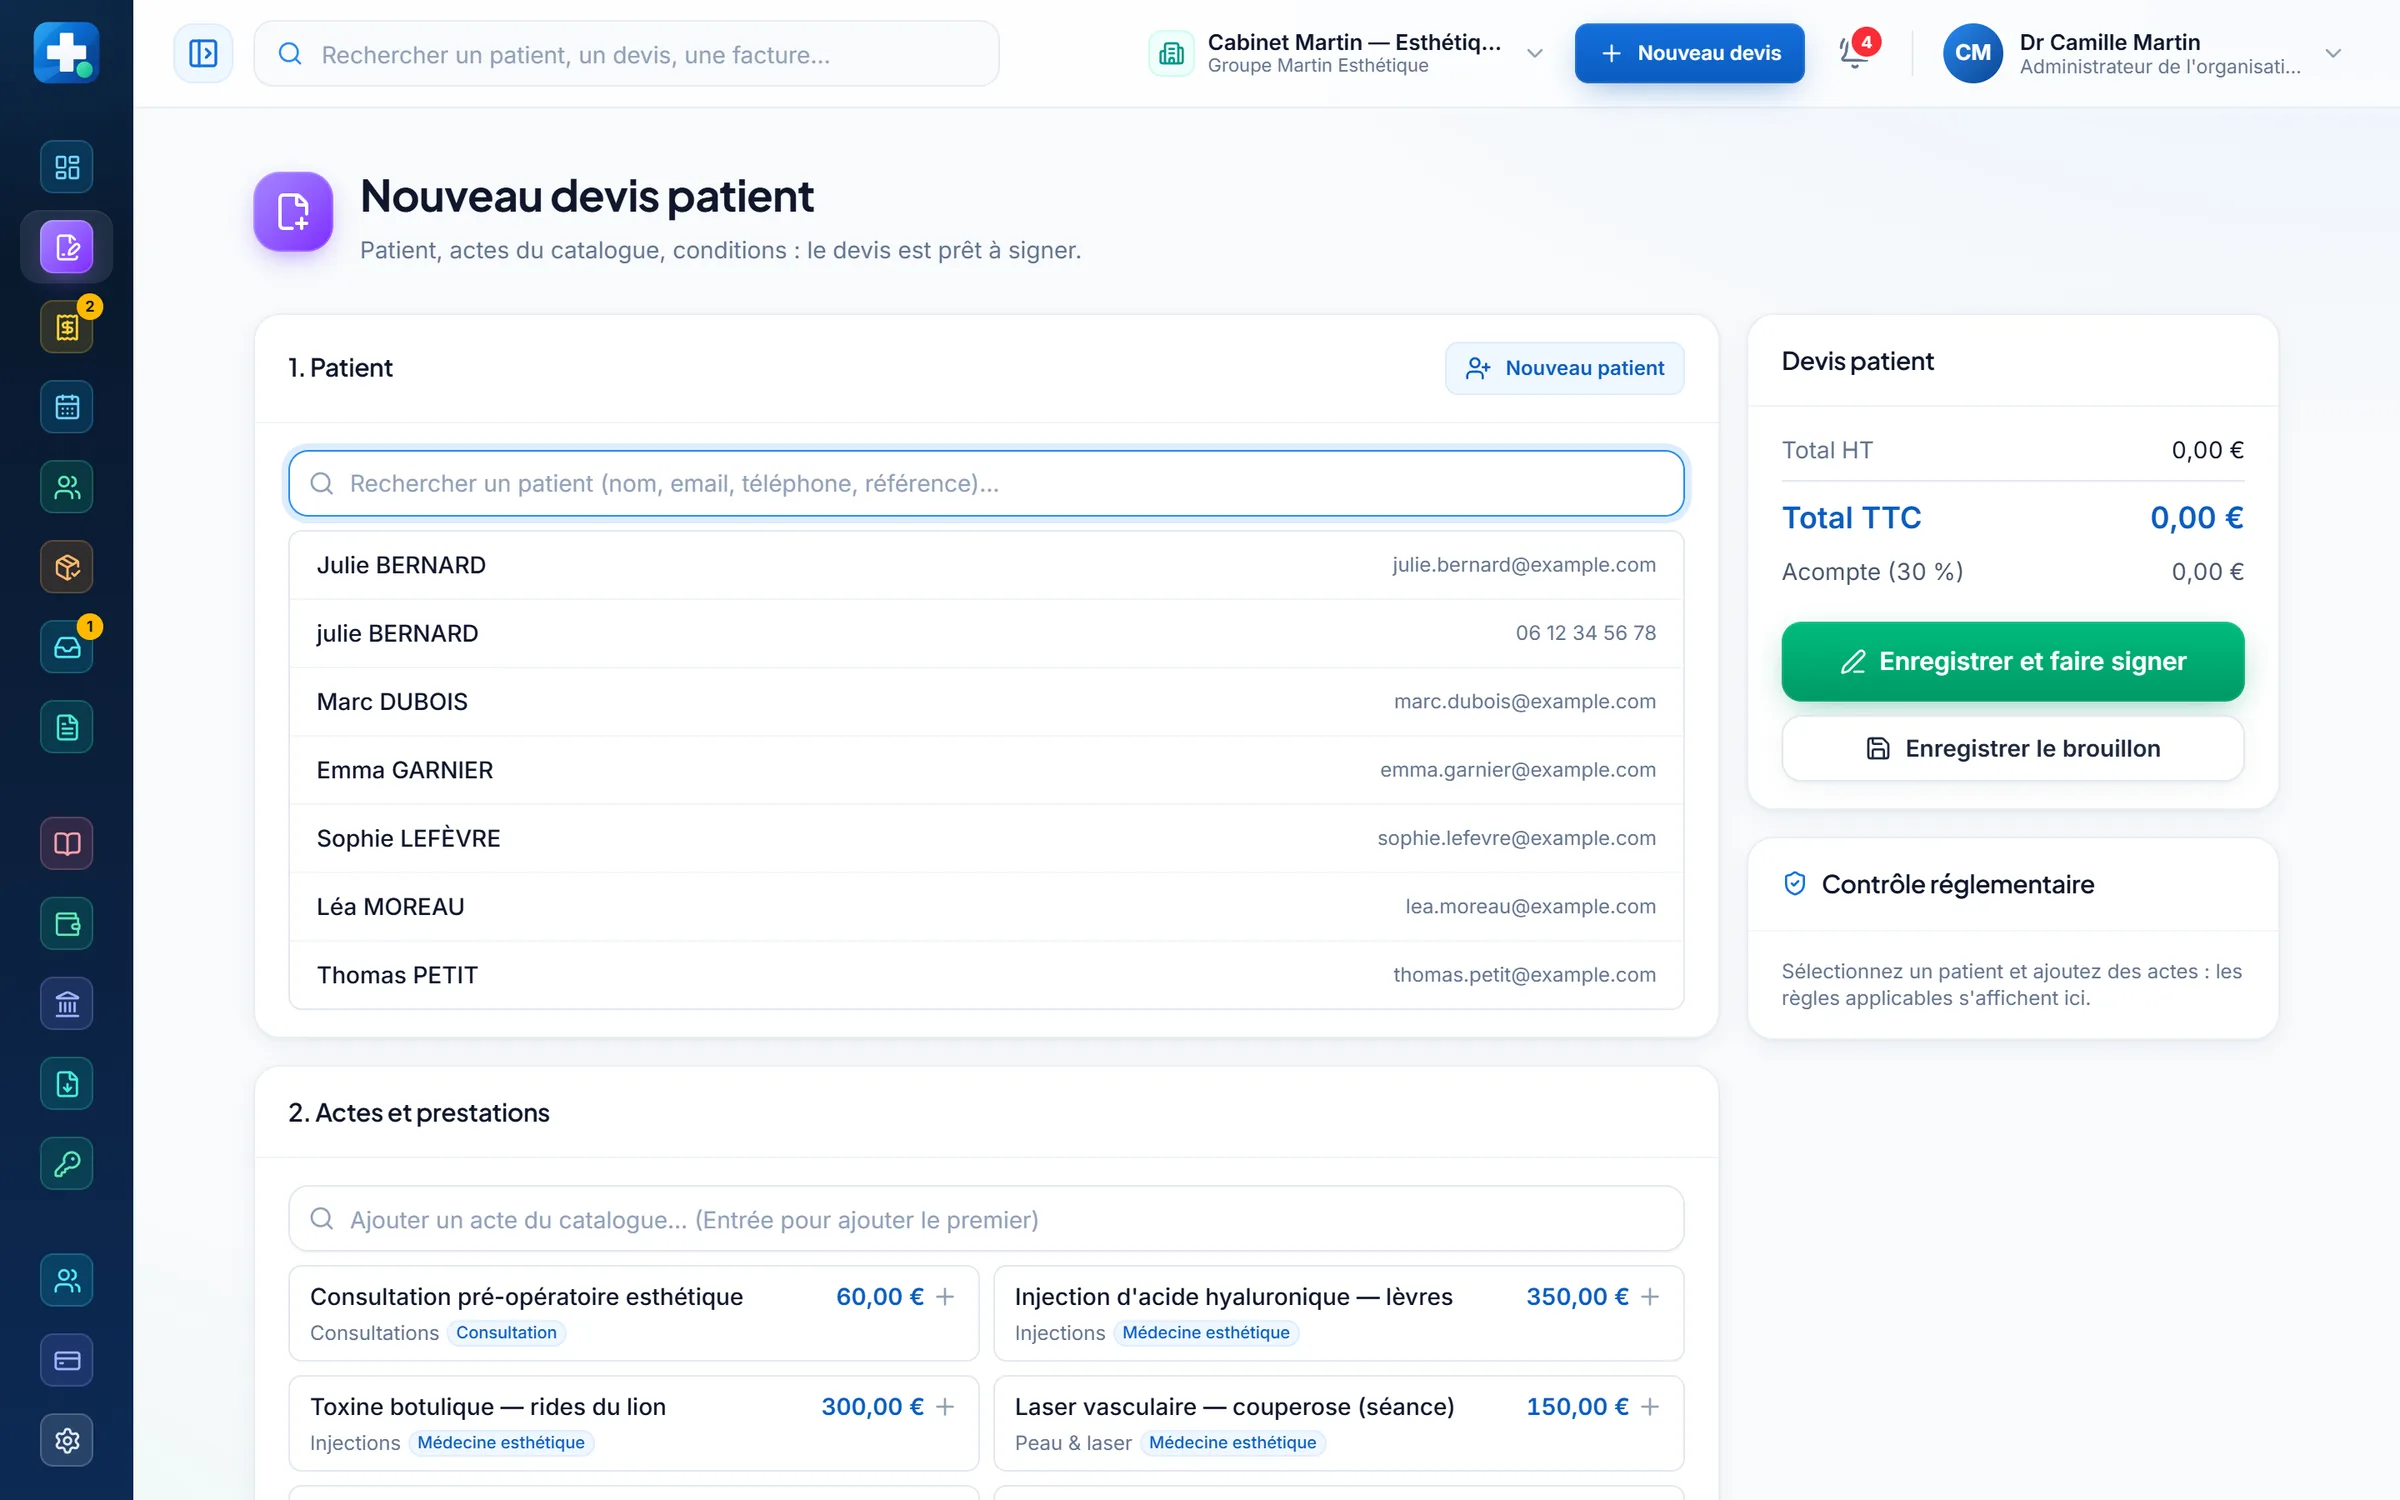Open the key icon in sidebar

[x=67, y=1164]
